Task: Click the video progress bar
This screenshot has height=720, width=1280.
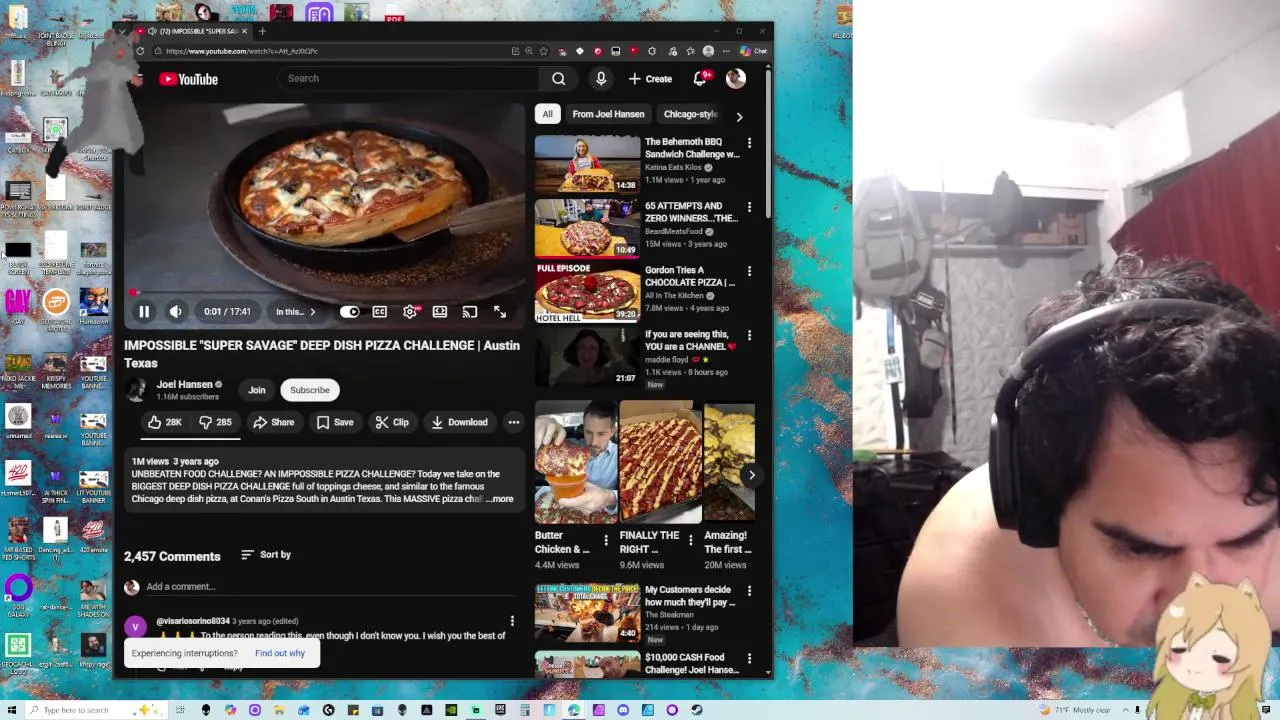Action: [325, 294]
